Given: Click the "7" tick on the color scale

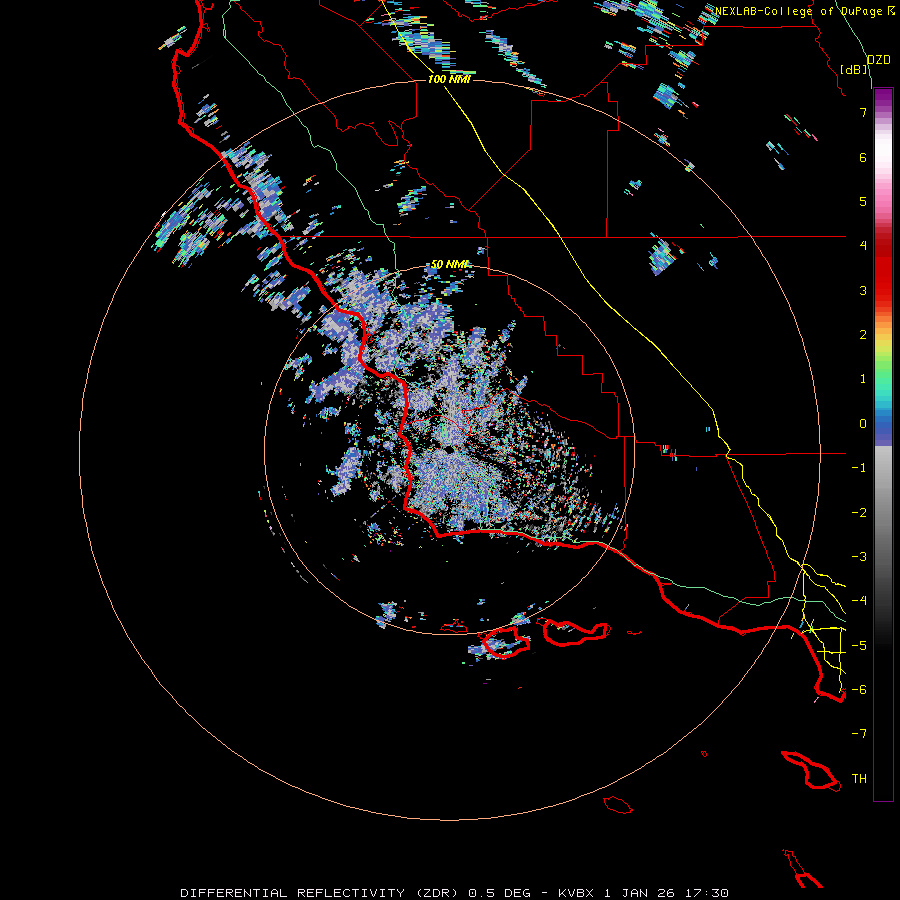Looking at the screenshot, I should click(x=863, y=112).
